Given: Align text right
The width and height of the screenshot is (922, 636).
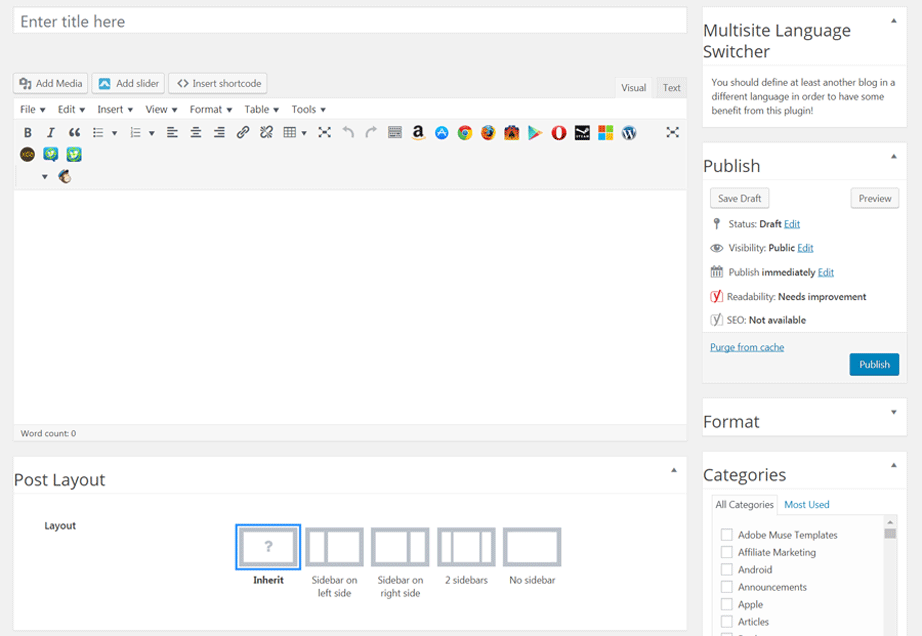Looking at the screenshot, I should coord(219,133).
